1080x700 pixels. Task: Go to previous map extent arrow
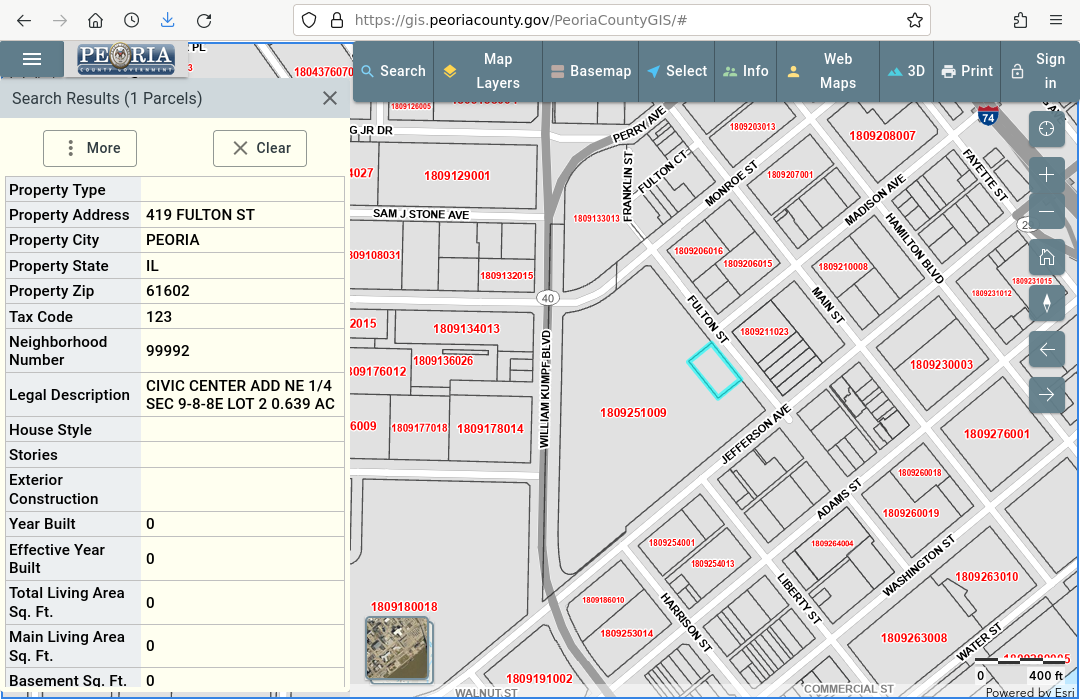click(1046, 349)
